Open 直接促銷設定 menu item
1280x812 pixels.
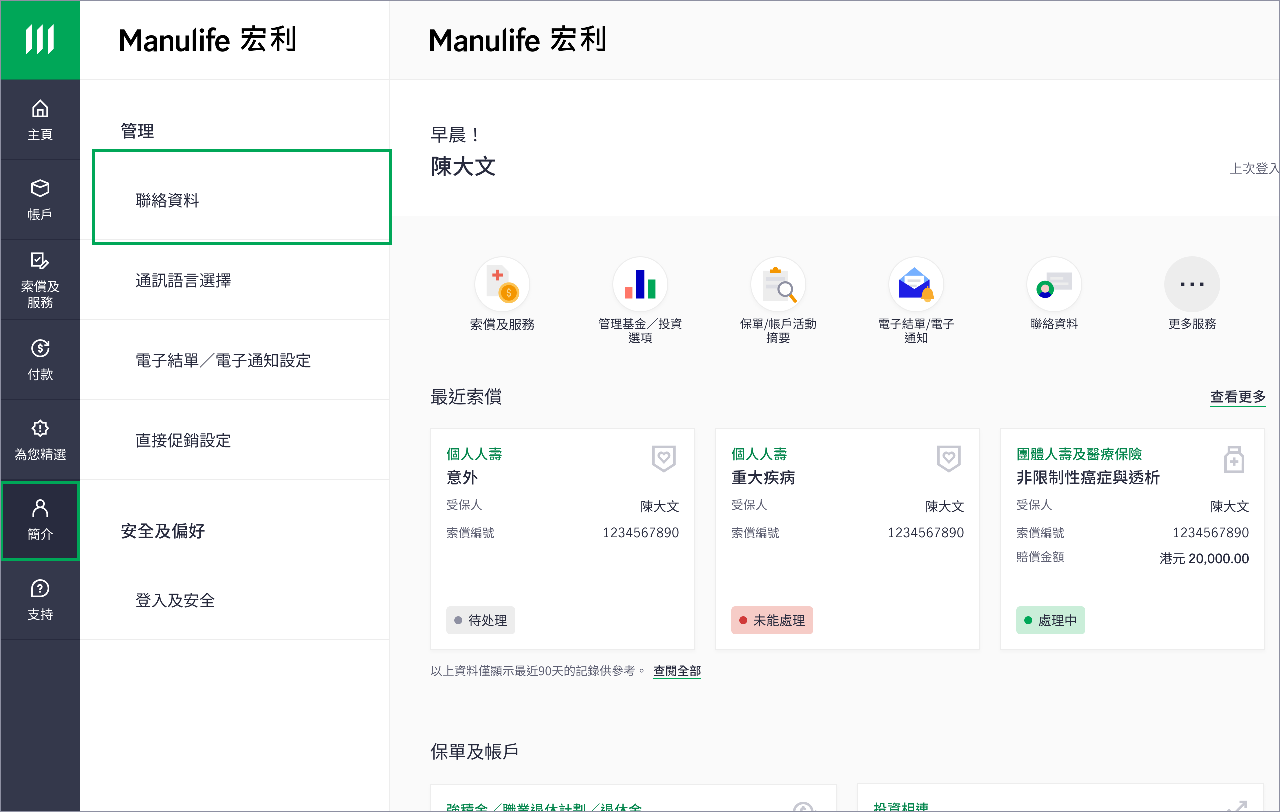(235, 440)
